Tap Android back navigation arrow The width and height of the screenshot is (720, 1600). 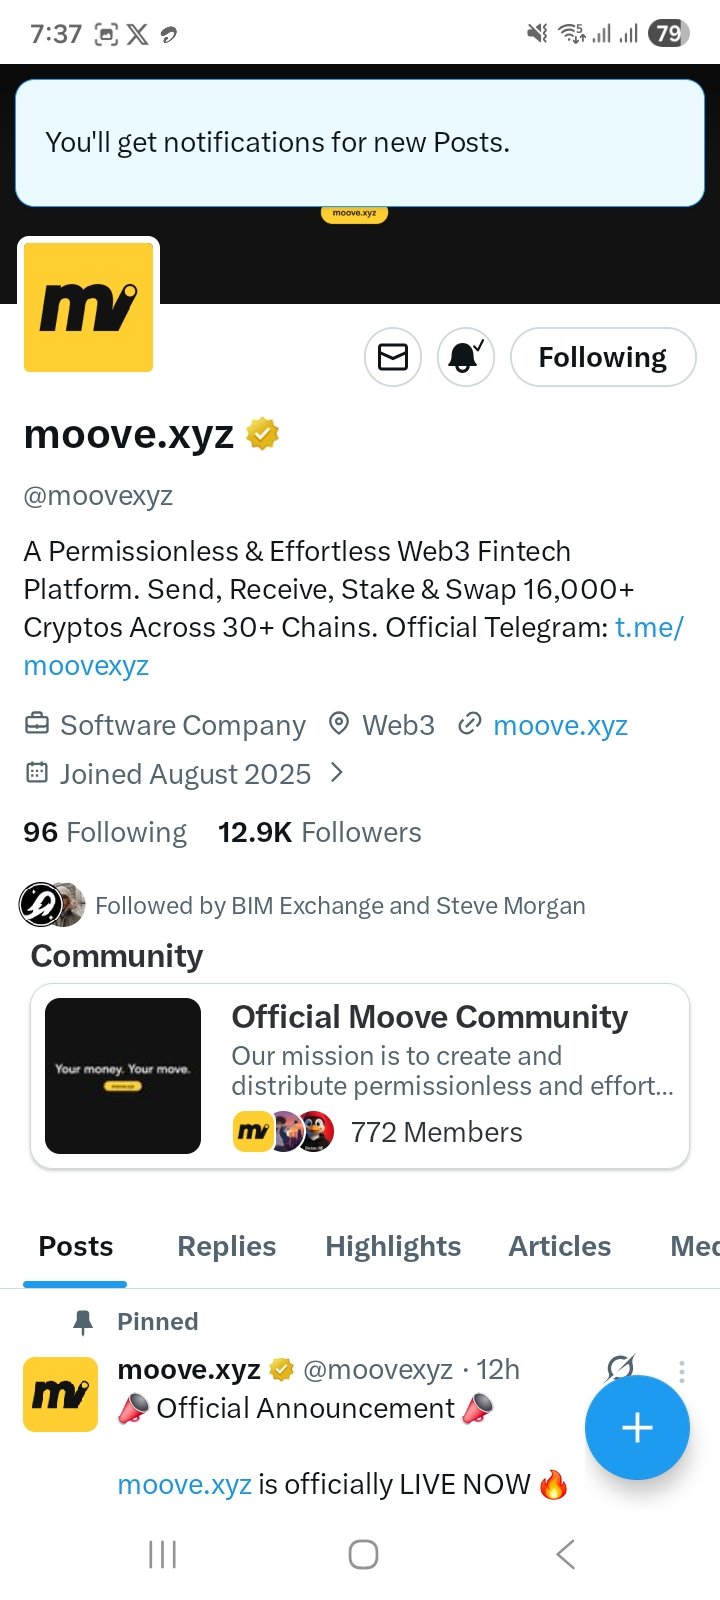click(x=566, y=1554)
